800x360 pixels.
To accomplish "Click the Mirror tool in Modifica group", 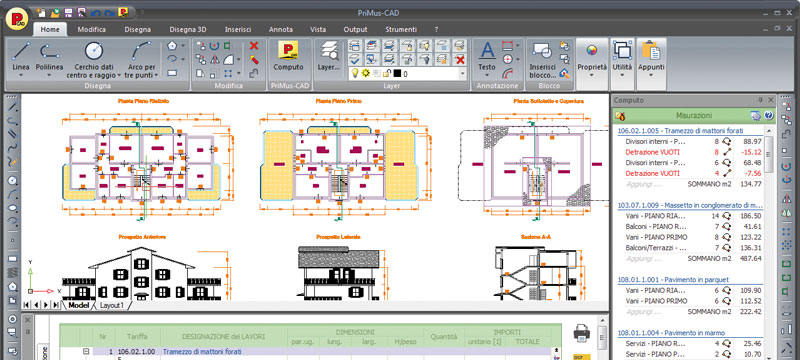I will coord(215,60).
